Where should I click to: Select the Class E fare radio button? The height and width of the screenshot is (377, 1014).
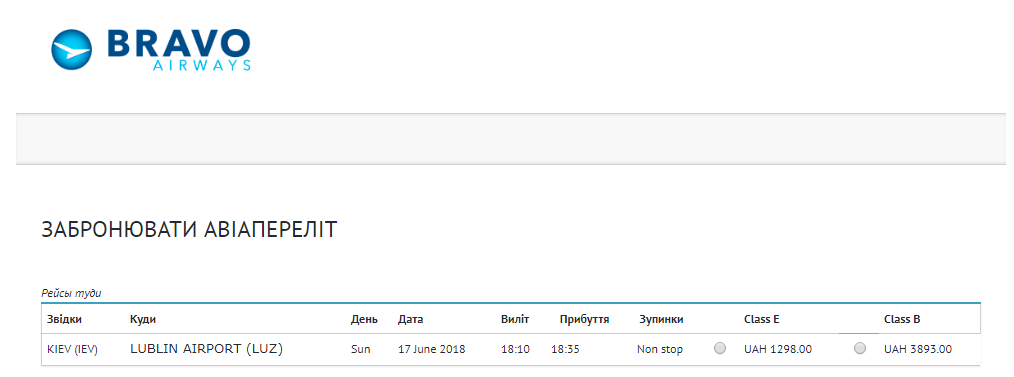pos(720,349)
